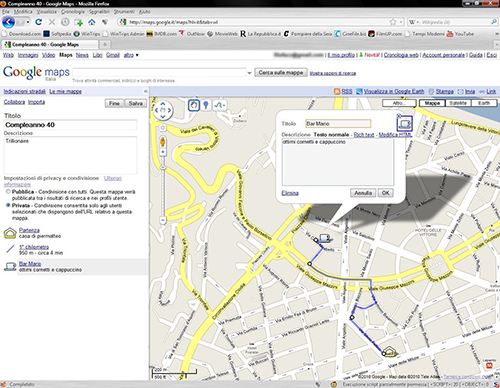This screenshot has height=388, width=500.
Task: Click the Titolo field containing Bar Mario
Action: click(x=338, y=124)
